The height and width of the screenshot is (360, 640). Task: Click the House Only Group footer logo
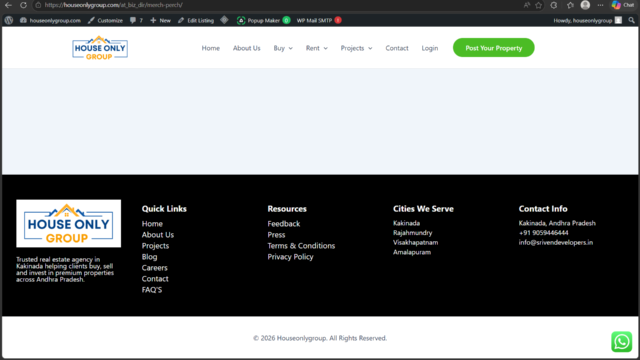(69, 223)
